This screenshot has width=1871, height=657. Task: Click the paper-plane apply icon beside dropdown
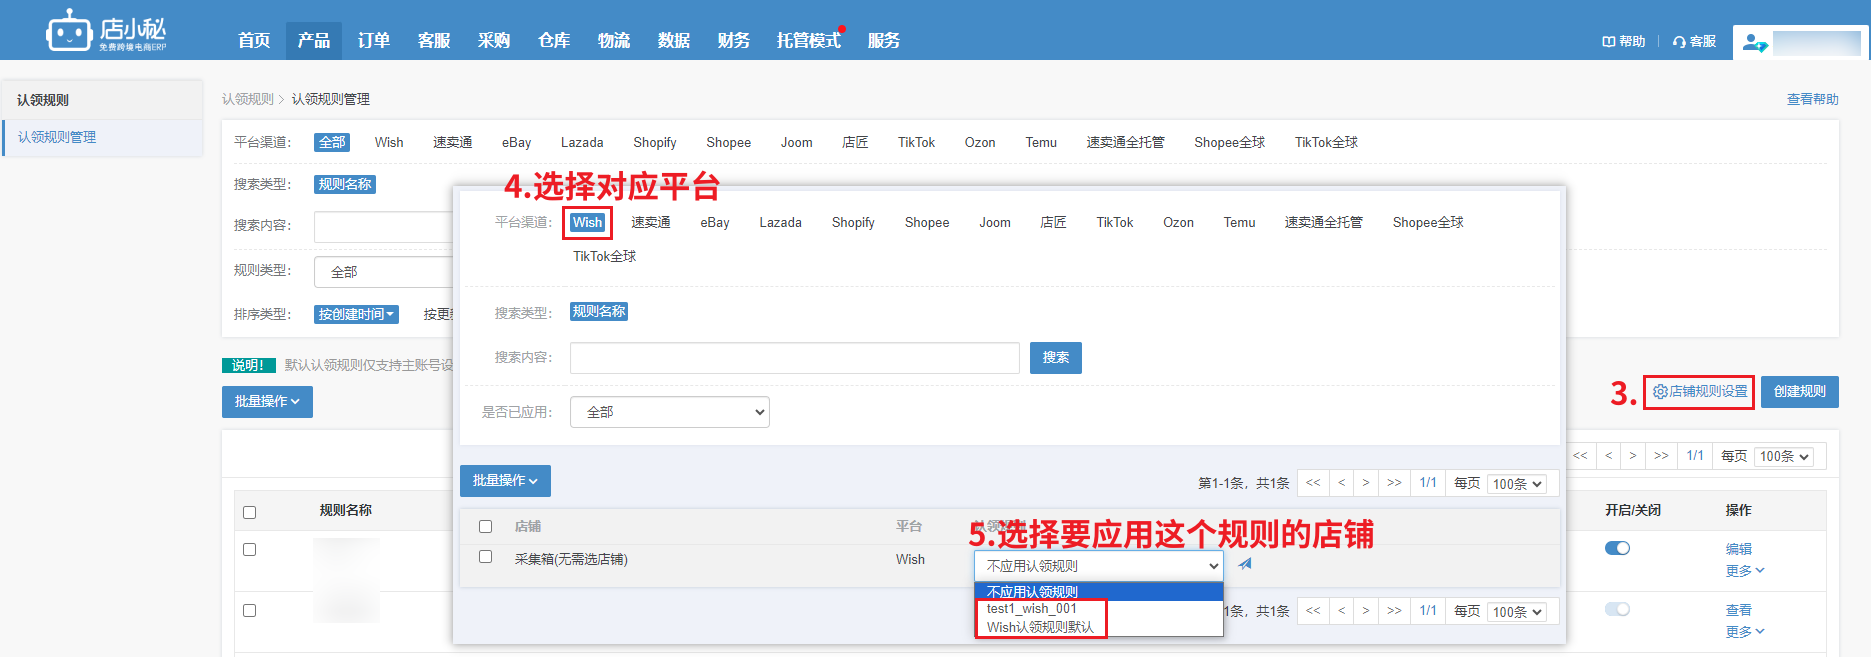1245,564
